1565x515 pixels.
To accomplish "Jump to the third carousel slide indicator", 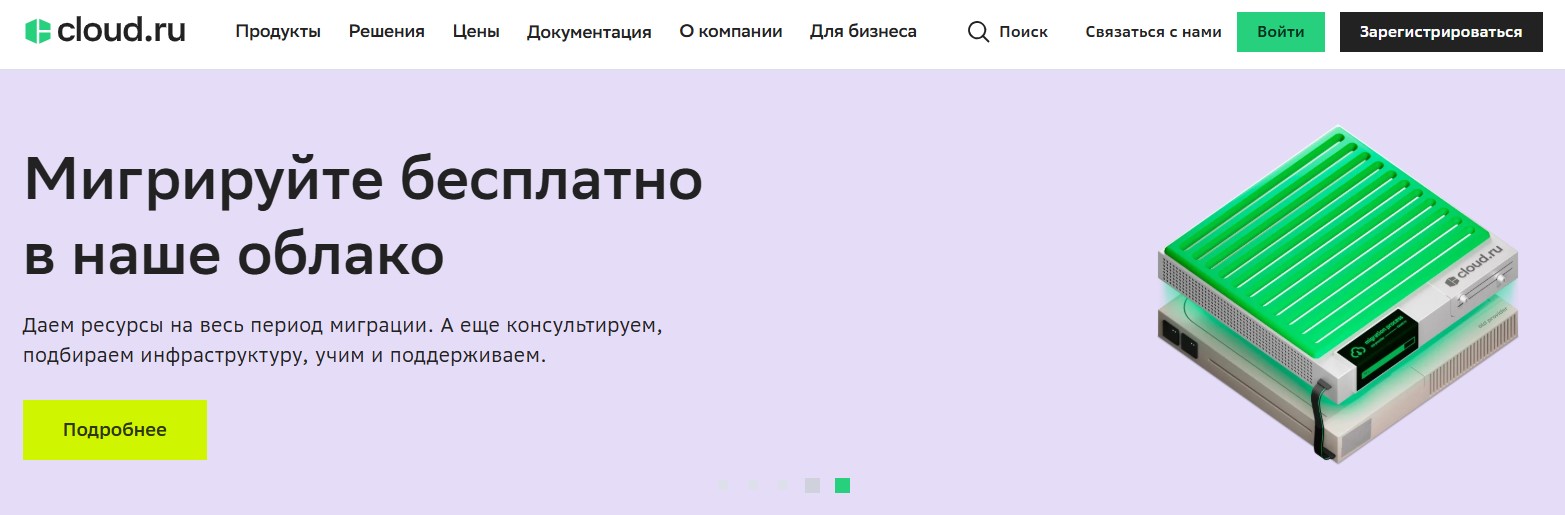I will click(783, 486).
